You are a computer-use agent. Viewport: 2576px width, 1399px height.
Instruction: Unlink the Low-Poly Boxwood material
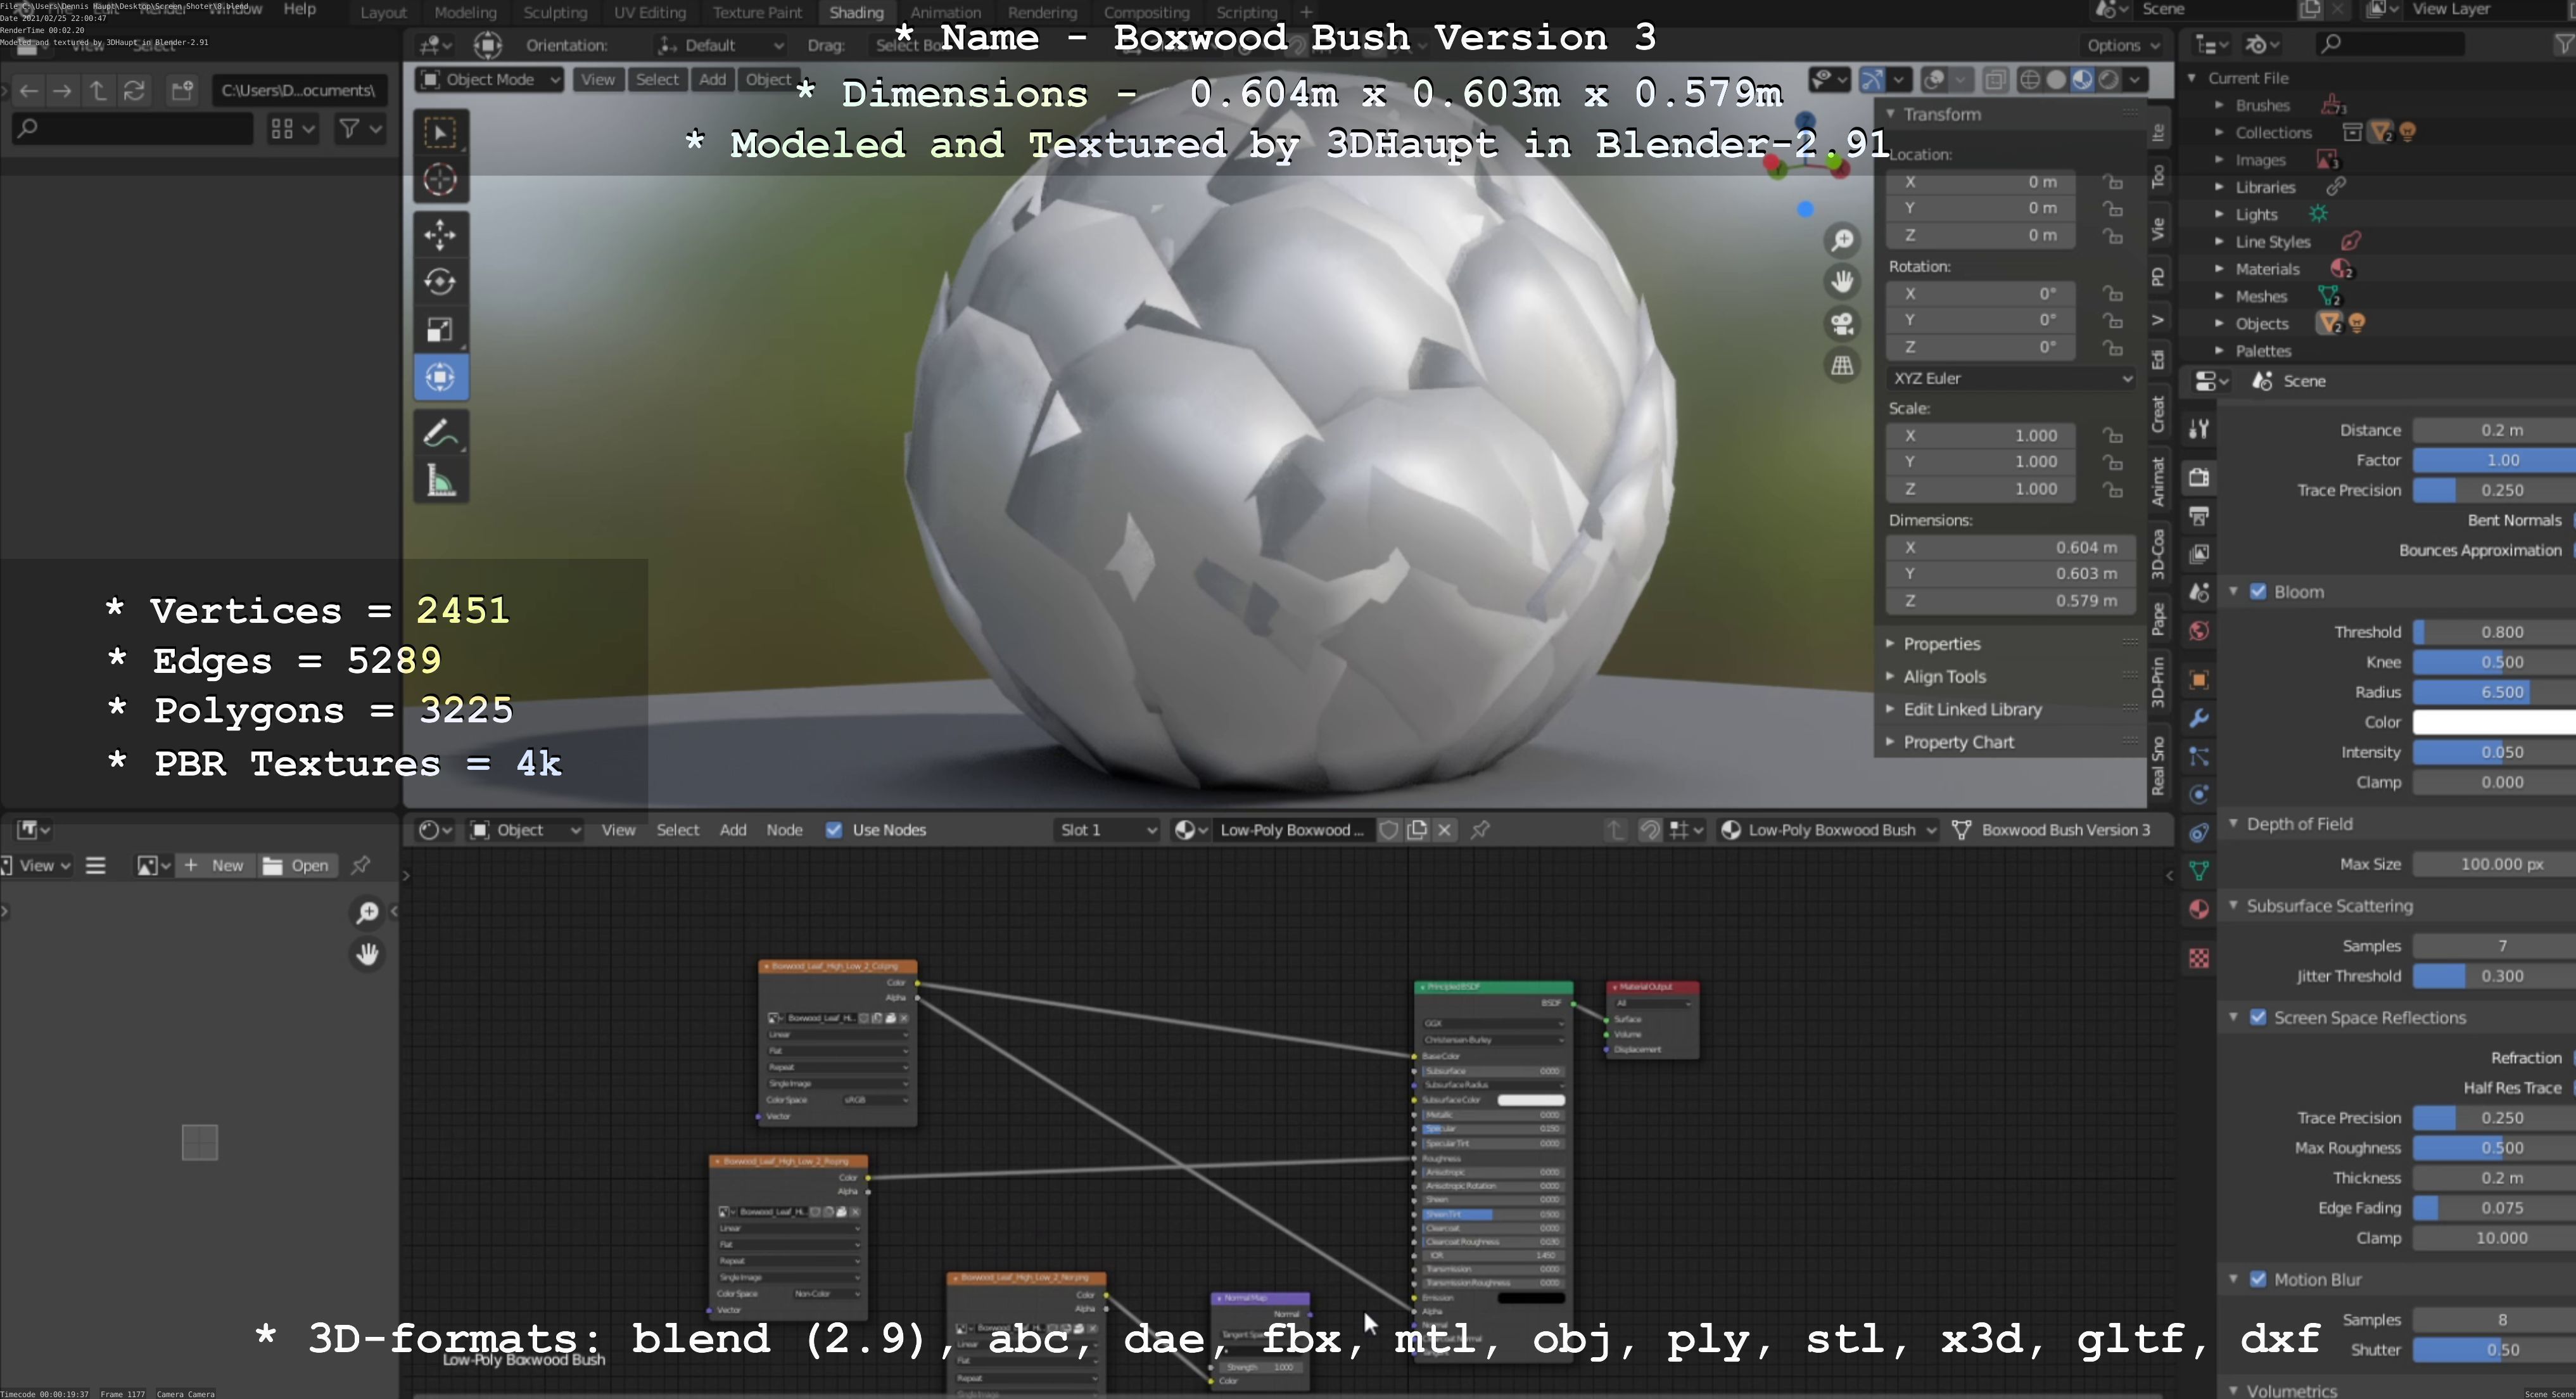click(1445, 830)
